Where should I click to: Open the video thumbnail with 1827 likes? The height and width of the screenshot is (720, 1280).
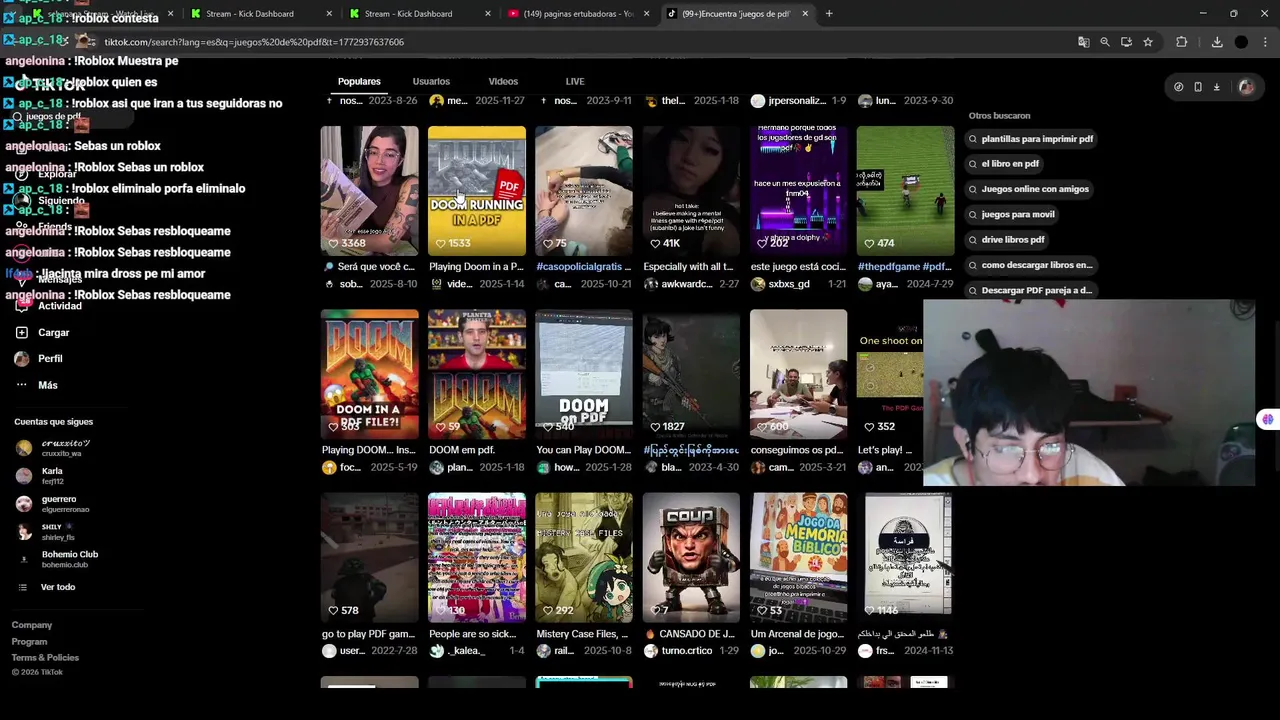coord(692,374)
